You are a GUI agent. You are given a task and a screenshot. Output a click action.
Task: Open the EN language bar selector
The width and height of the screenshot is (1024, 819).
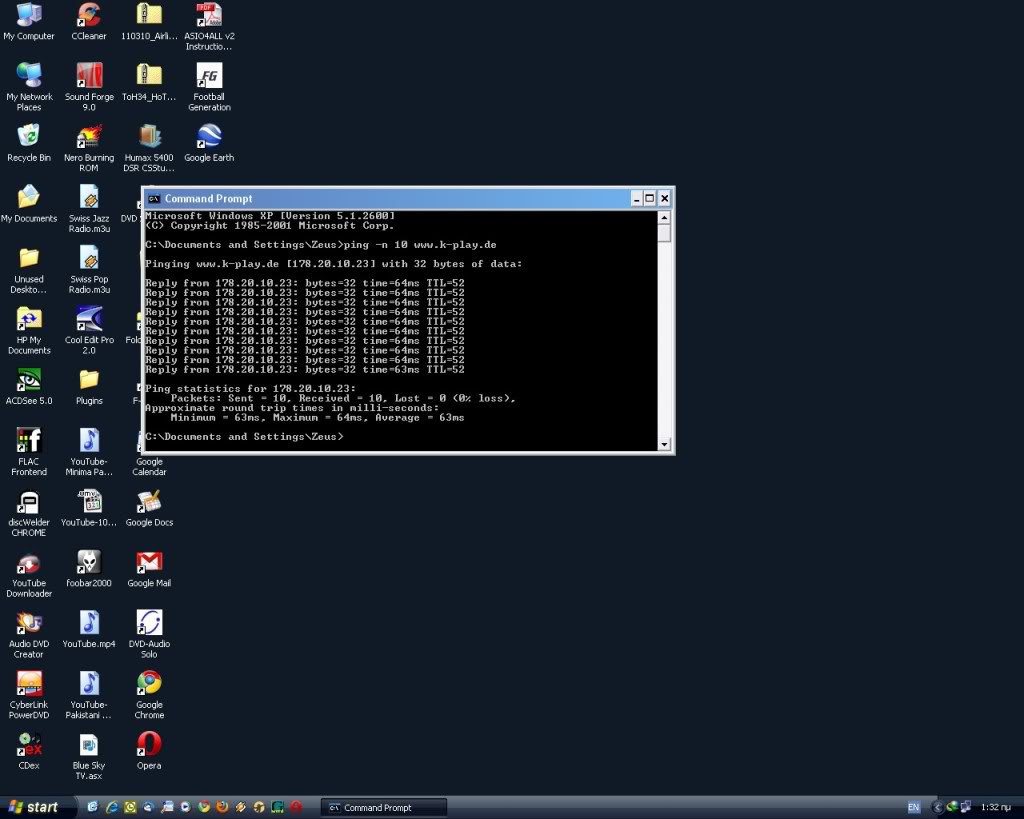[x=914, y=807]
